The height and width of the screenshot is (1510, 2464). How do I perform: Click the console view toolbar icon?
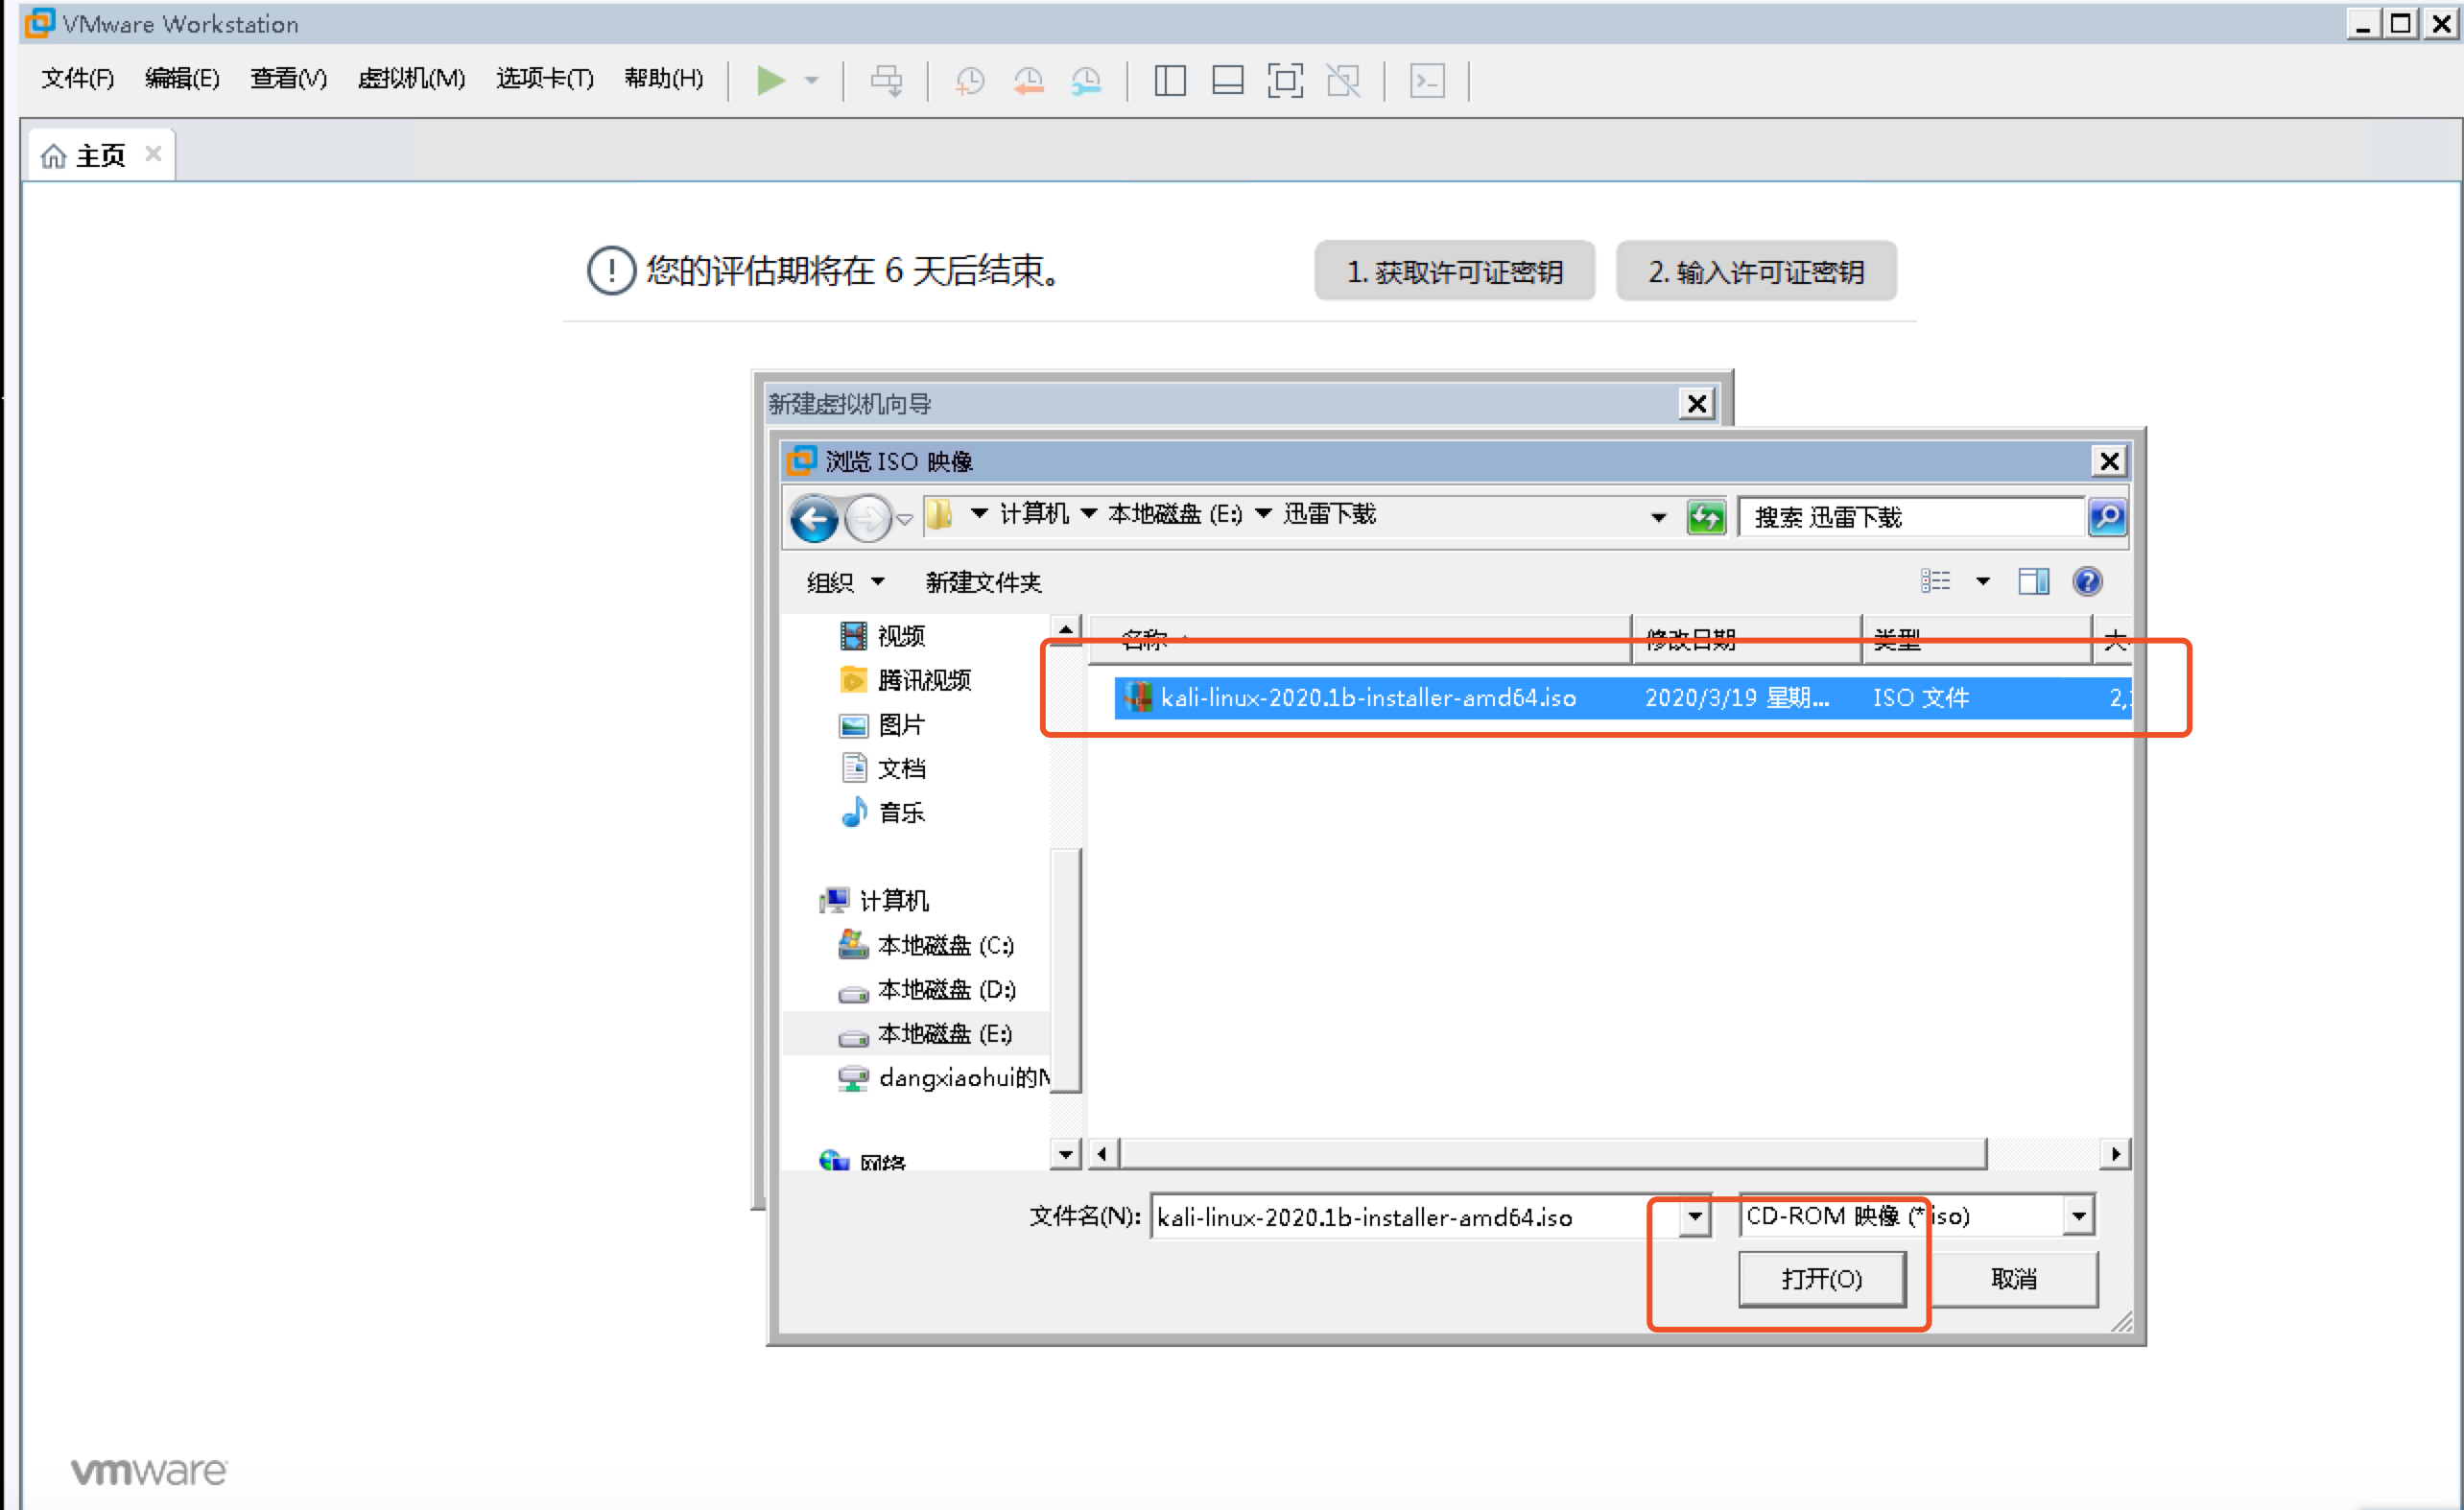1427,80
